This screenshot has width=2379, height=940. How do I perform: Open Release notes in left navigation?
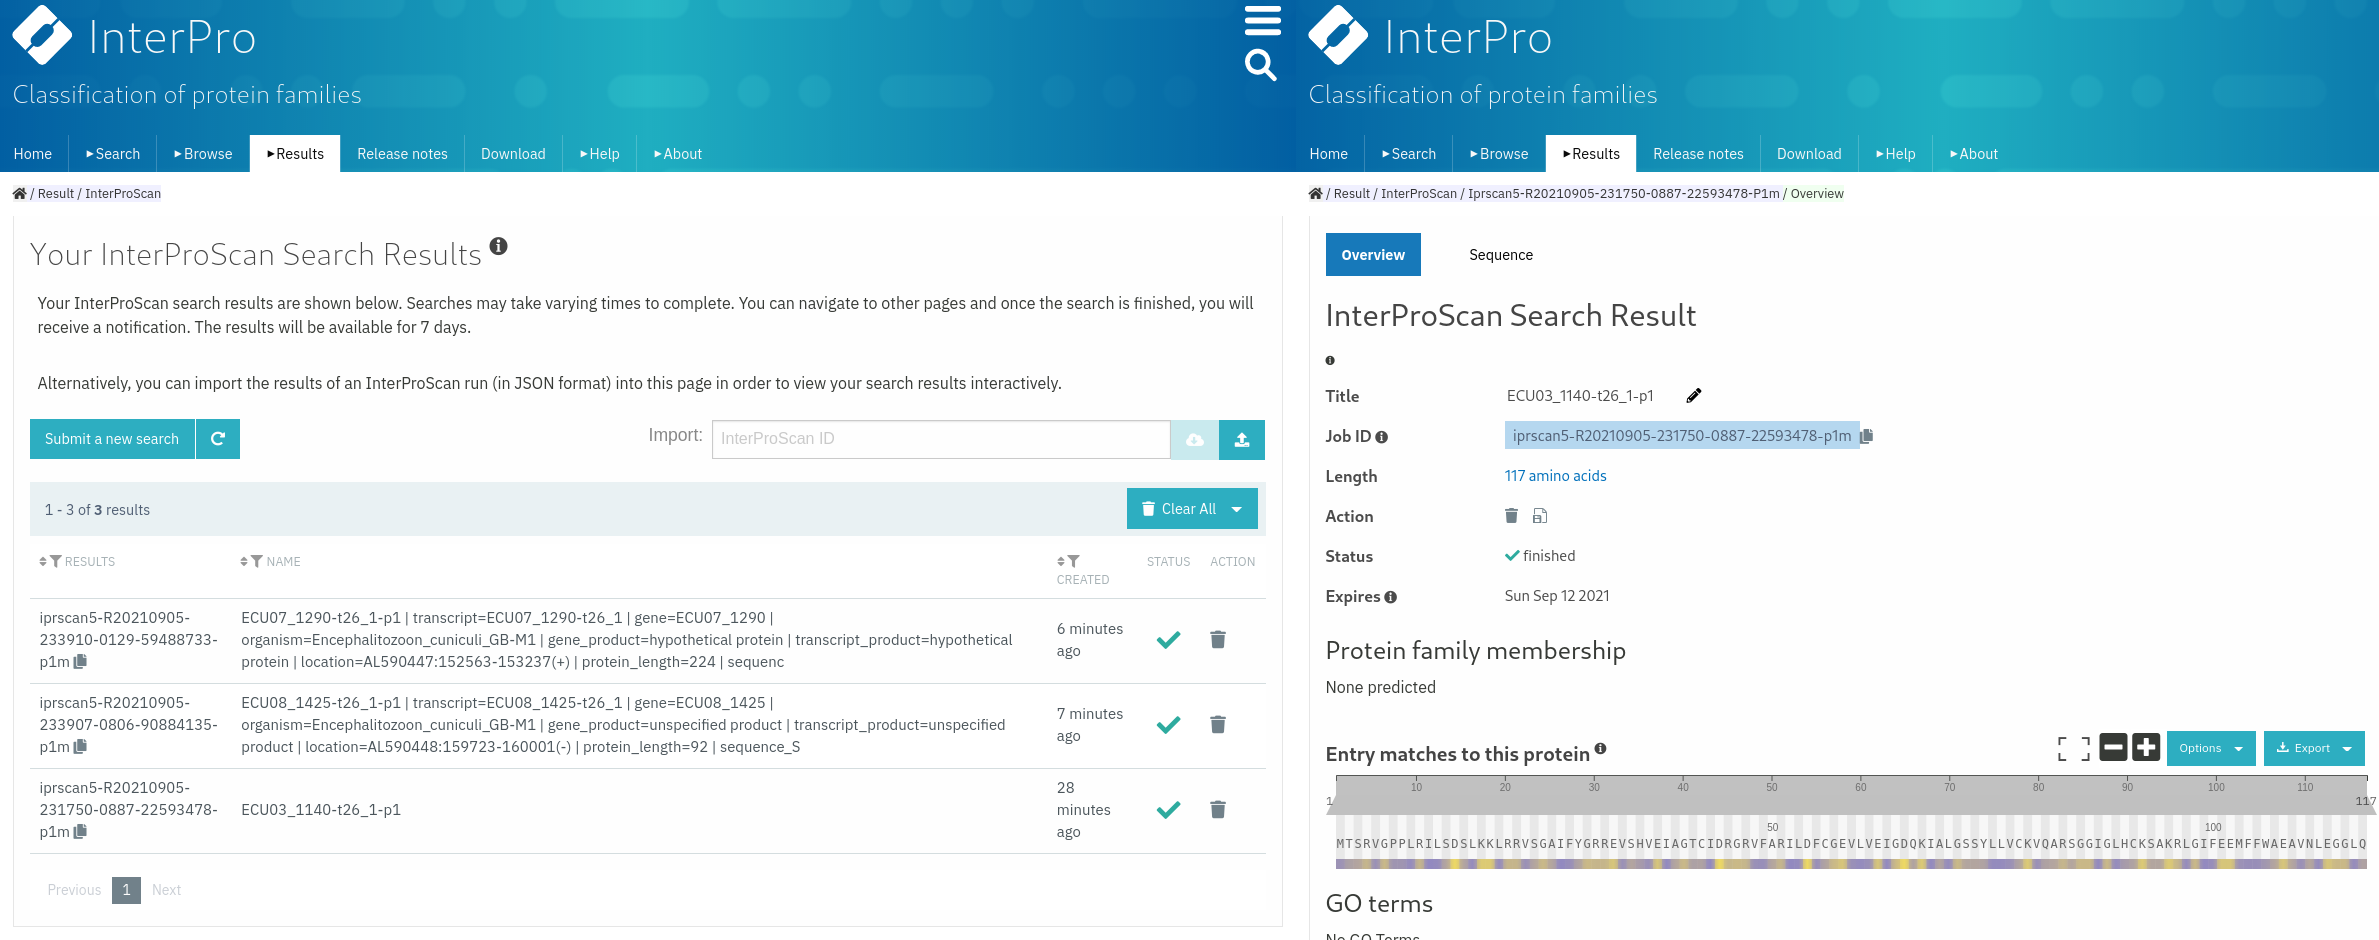pyautogui.click(x=402, y=153)
